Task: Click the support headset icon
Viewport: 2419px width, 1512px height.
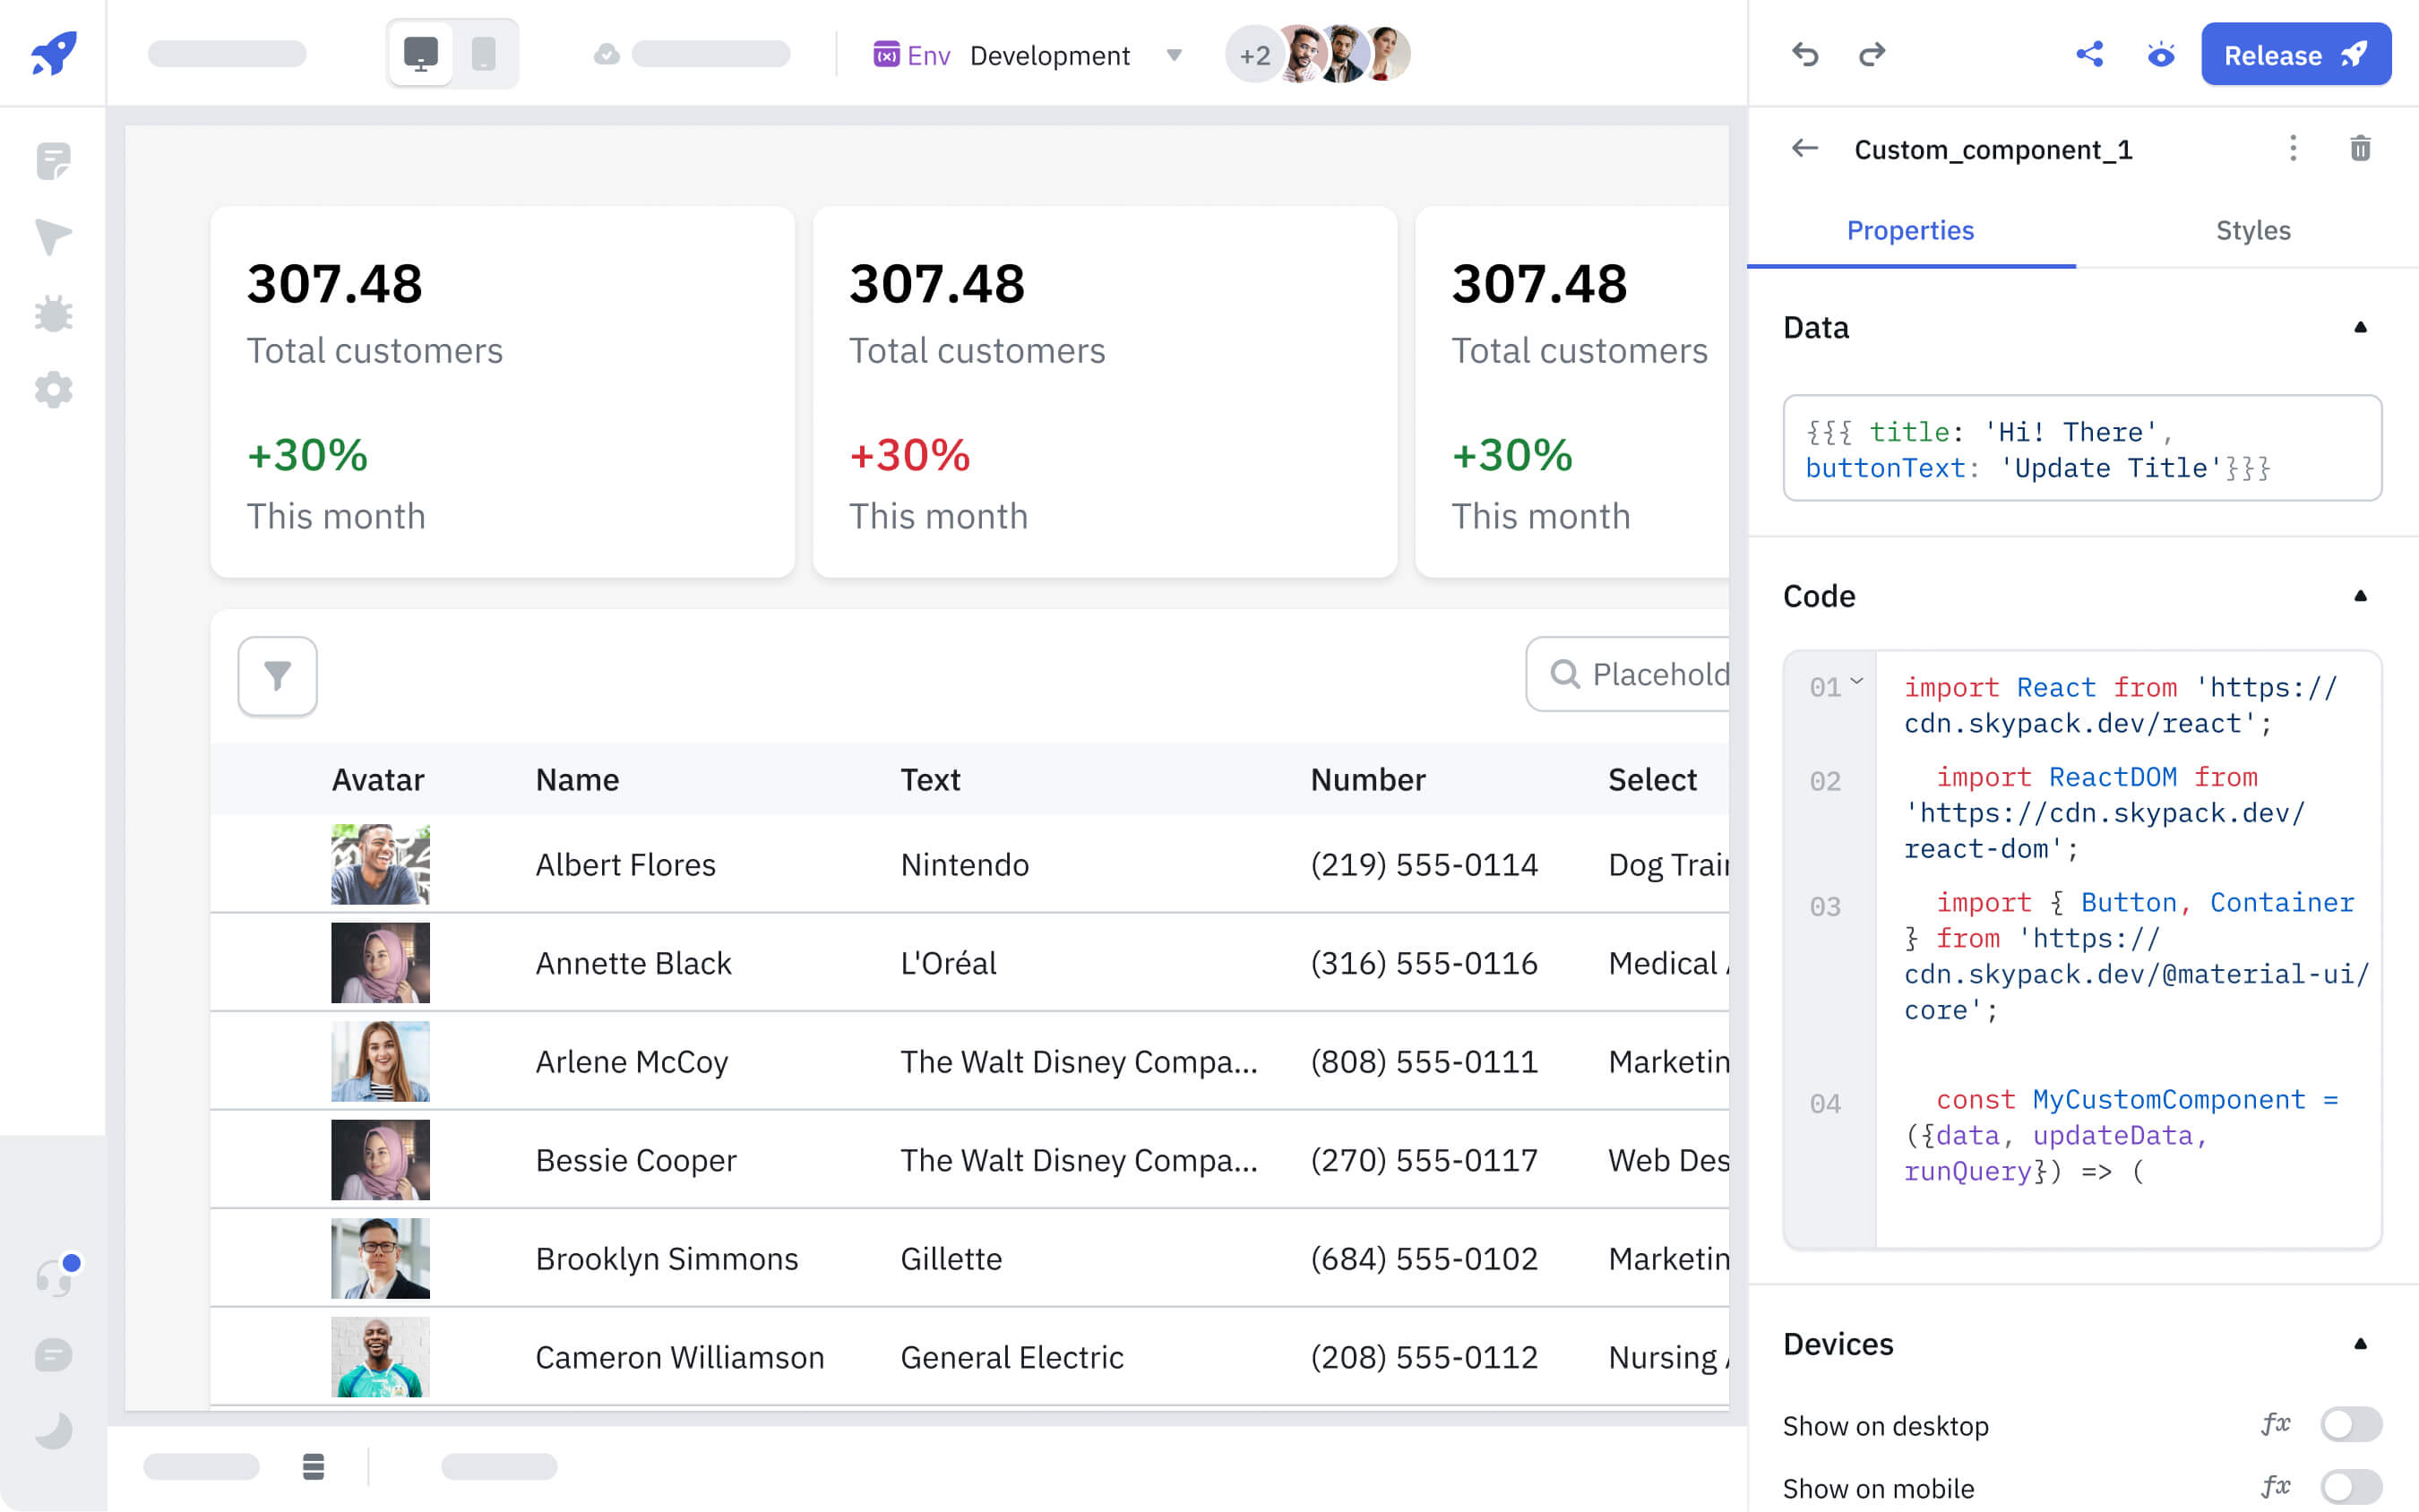Action: pyautogui.click(x=55, y=1278)
